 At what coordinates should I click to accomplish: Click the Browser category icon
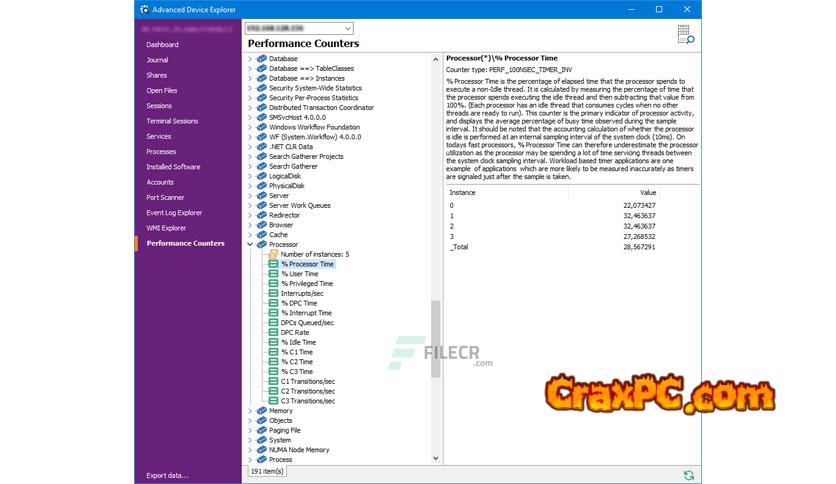pyautogui.click(x=261, y=225)
